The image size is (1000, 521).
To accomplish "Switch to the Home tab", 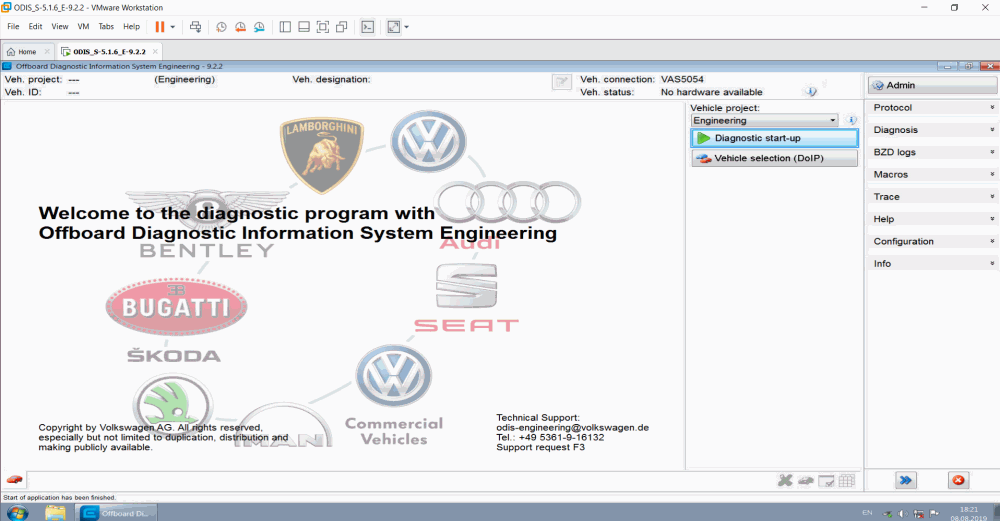I will click(x=27, y=52).
